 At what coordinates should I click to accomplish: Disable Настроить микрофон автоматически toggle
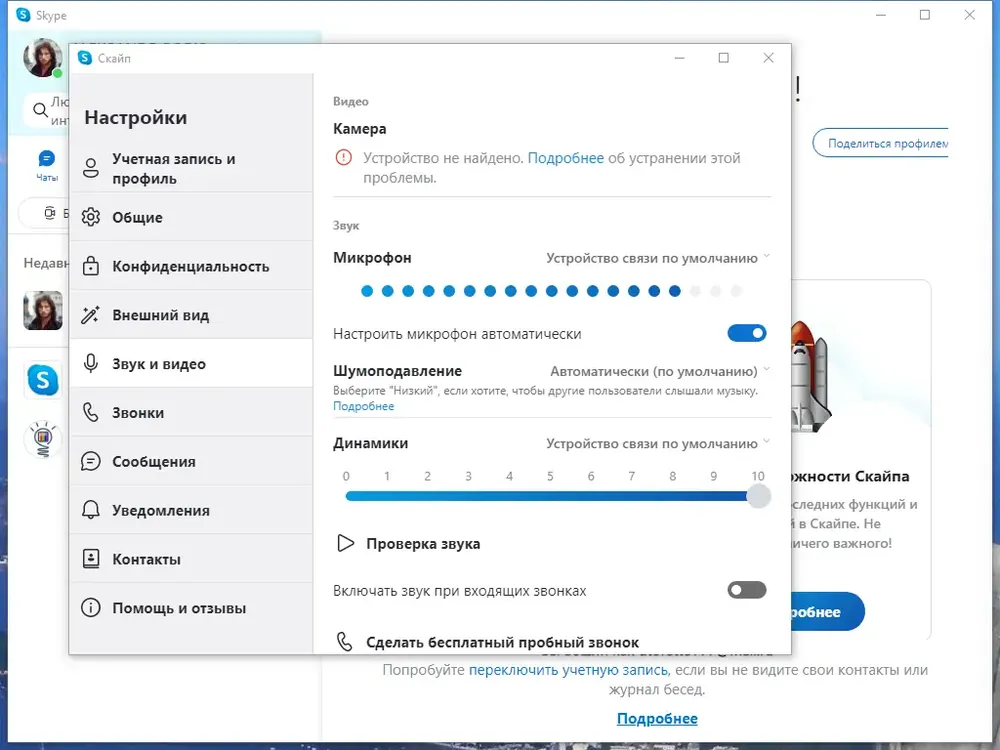point(747,333)
